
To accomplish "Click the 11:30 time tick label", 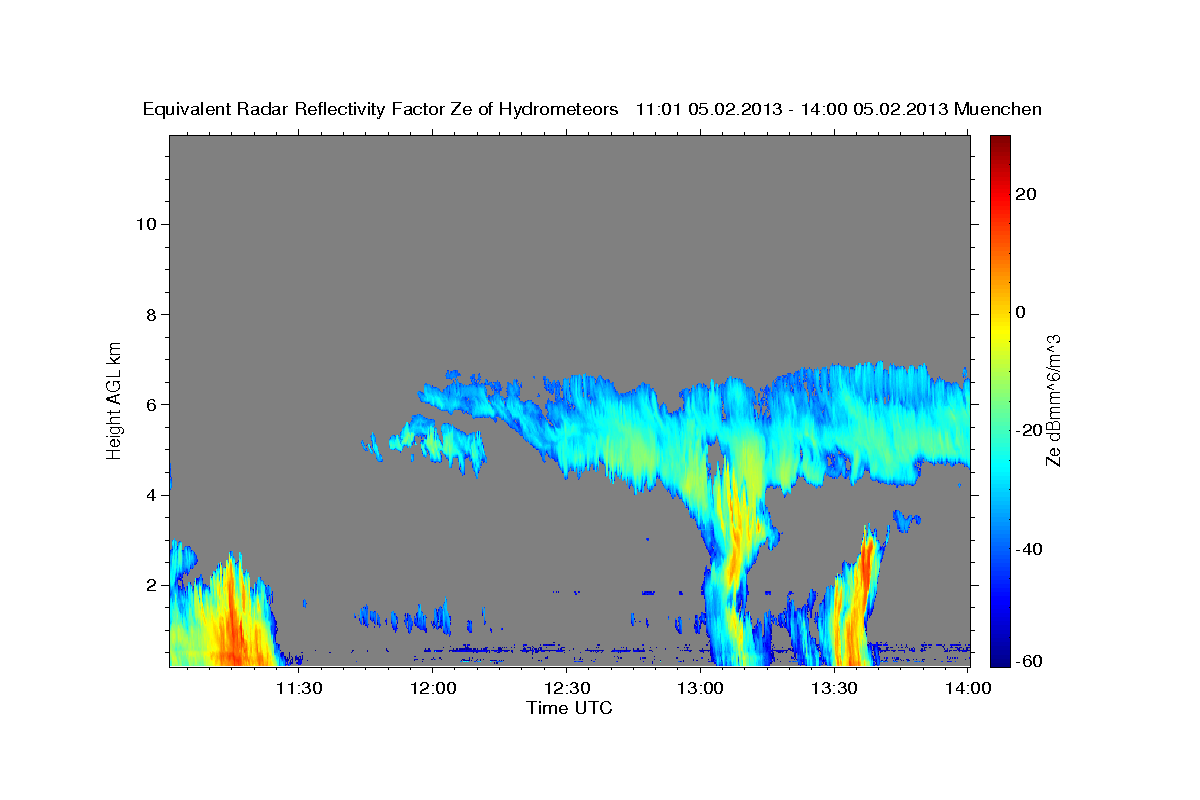I will click(x=299, y=689).
